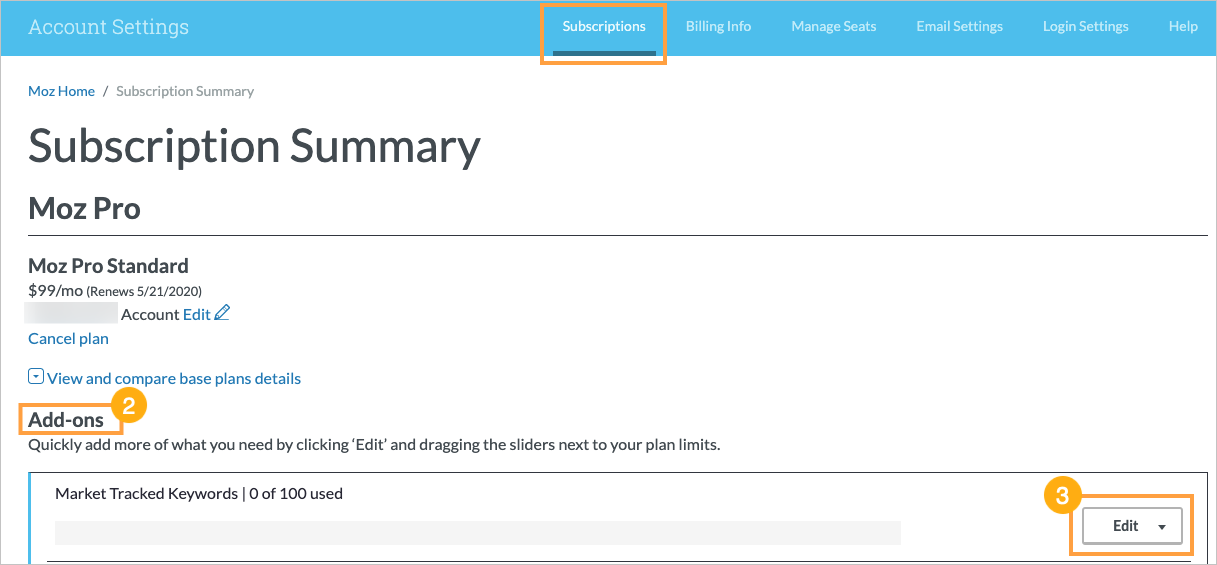
Task: Click the Moz Home breadcrumb link
Action: click(61, 91)
